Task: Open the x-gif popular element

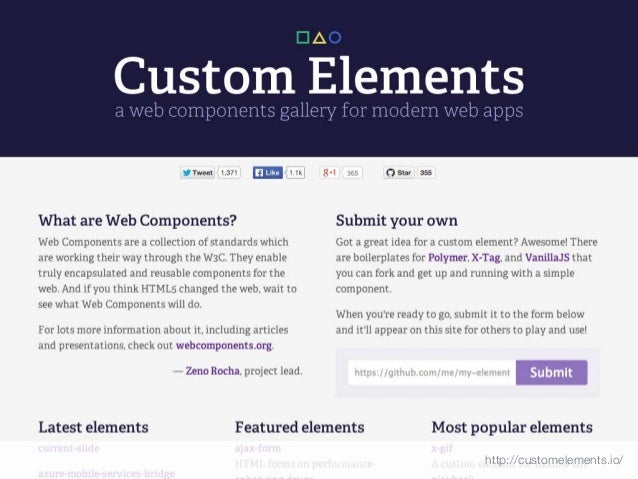Action: pyautogui.click(x=442, y=448)
